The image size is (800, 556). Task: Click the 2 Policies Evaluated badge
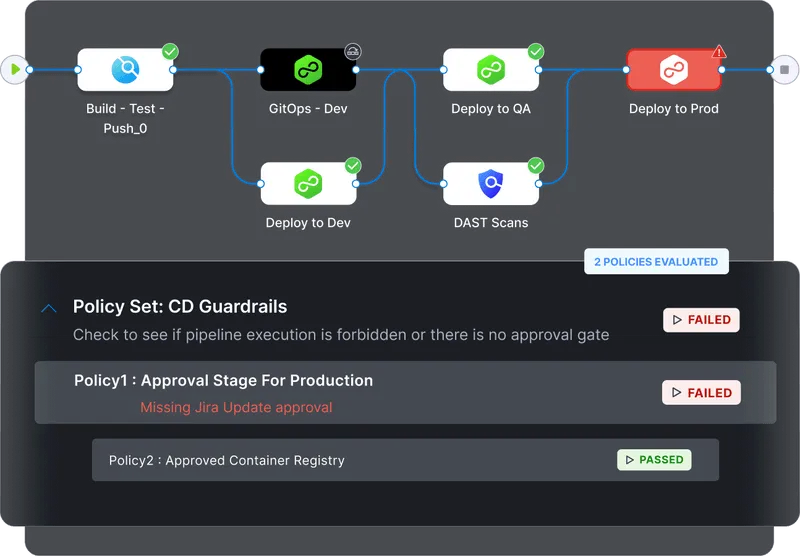[x=656, y=262]
